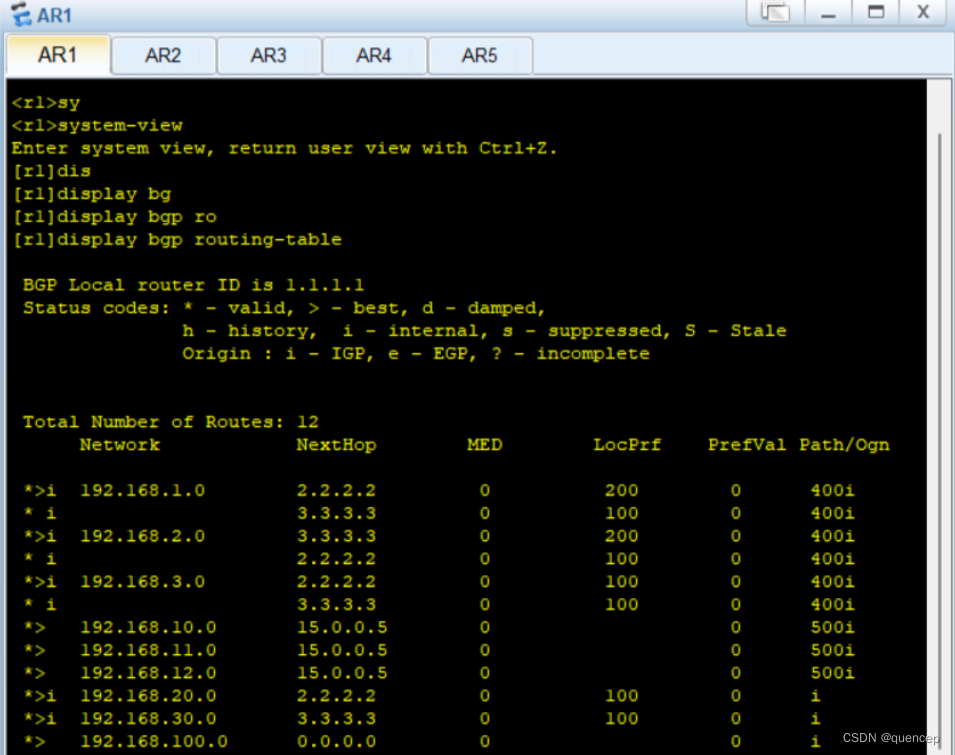Click the Network column header
This screenshot has width=955, height=755.
[x=120, y=444]
